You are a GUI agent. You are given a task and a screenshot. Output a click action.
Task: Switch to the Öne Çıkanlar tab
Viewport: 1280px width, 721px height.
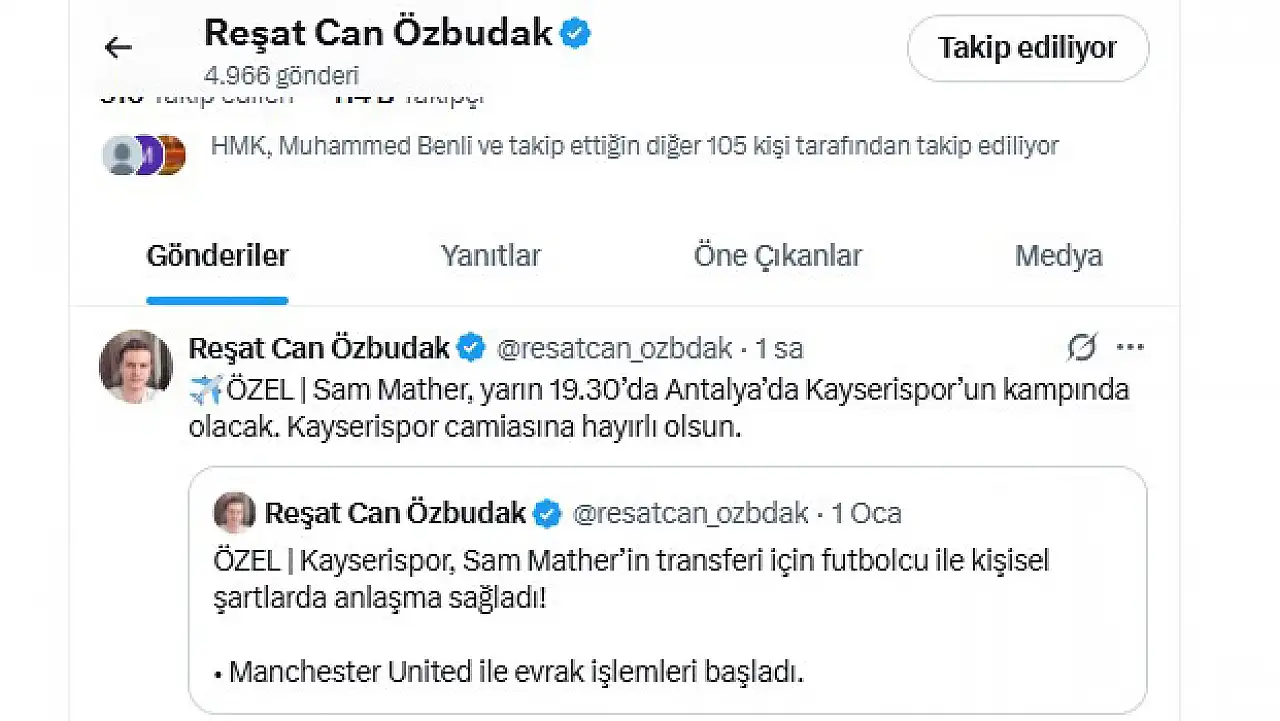pyautogui.click(x=777, y=256)
